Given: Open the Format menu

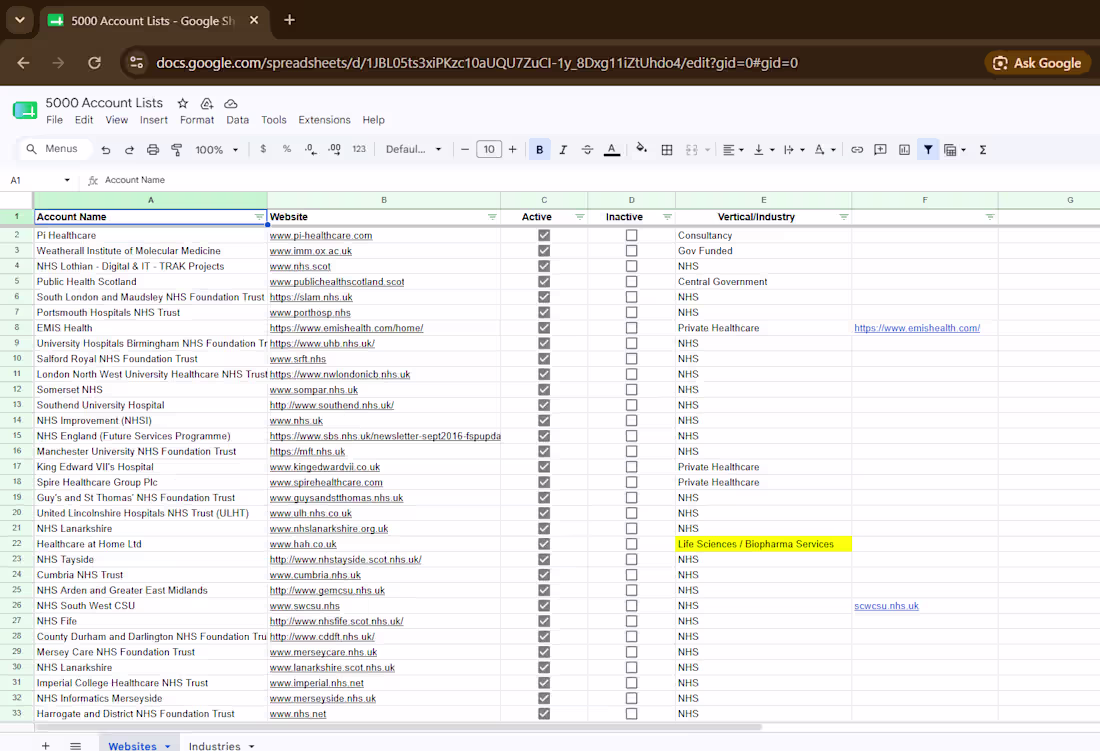Looking at the screenshot, I should [x=197, y=120].
